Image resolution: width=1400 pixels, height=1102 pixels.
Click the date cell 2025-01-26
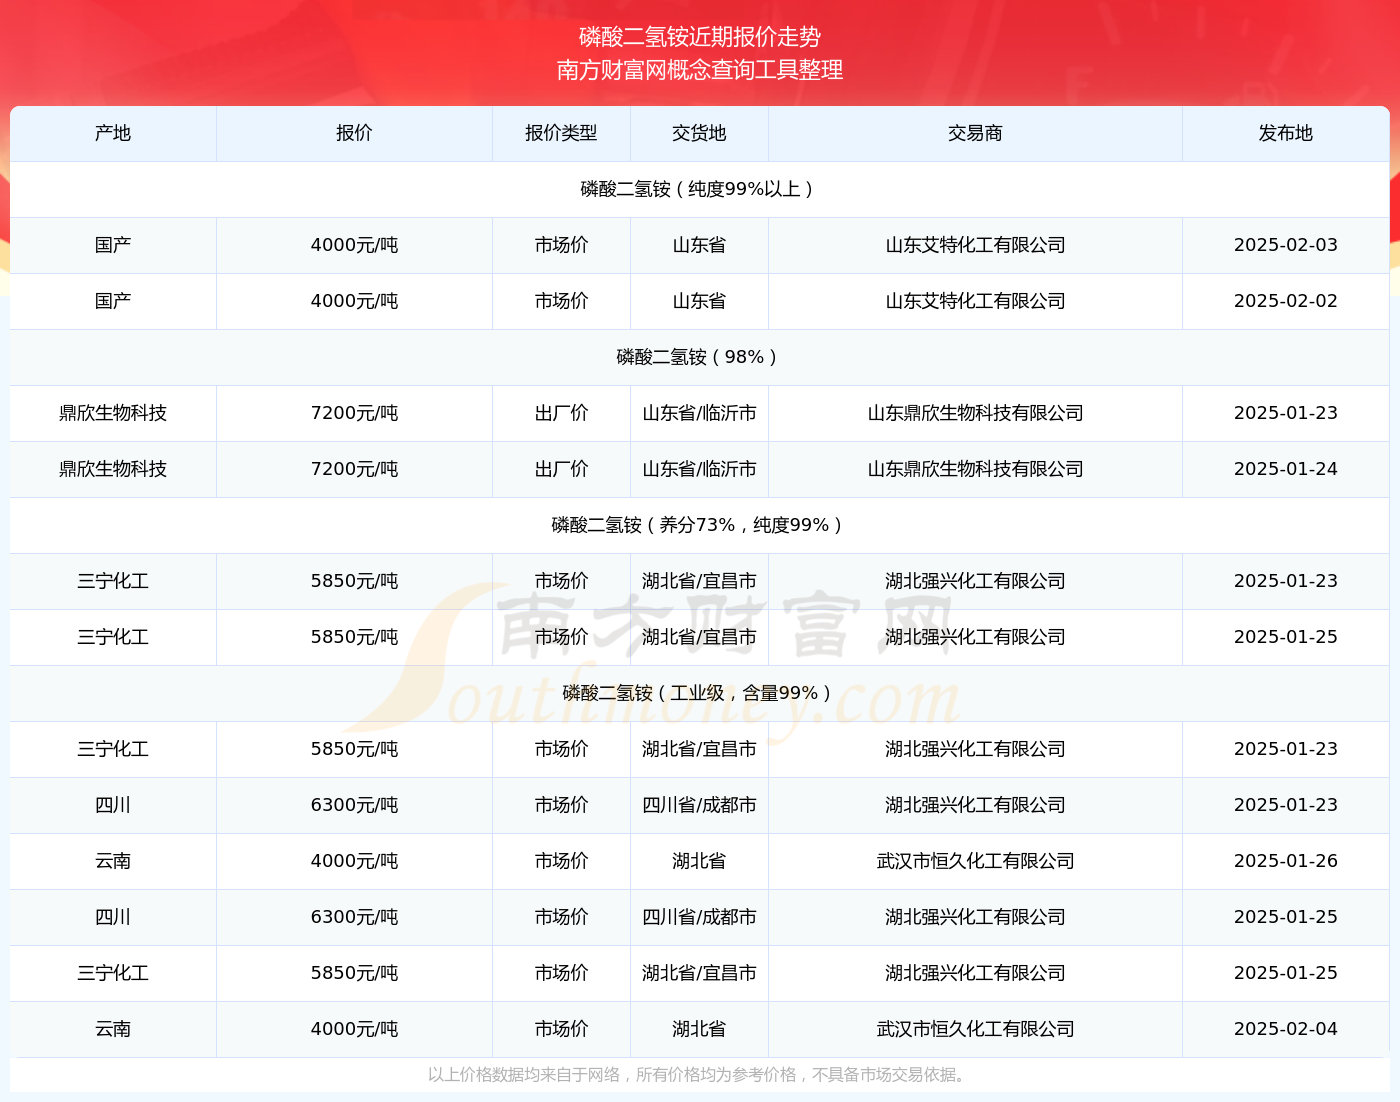(1285, 861)
